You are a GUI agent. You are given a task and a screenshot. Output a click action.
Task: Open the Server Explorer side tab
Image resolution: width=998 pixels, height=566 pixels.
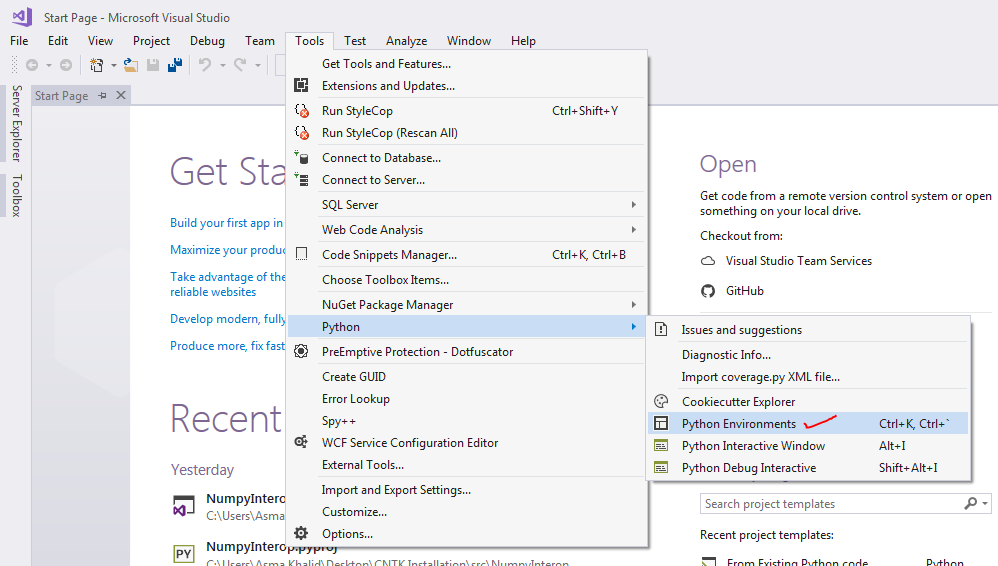click(x=16, y=123)
